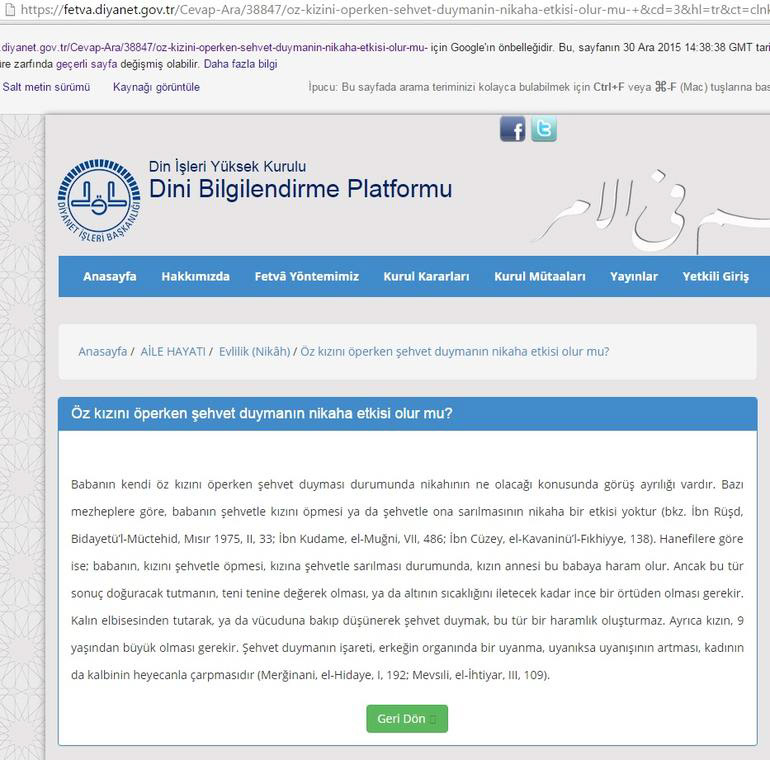Click the page icon in address bar

[9, 9]
